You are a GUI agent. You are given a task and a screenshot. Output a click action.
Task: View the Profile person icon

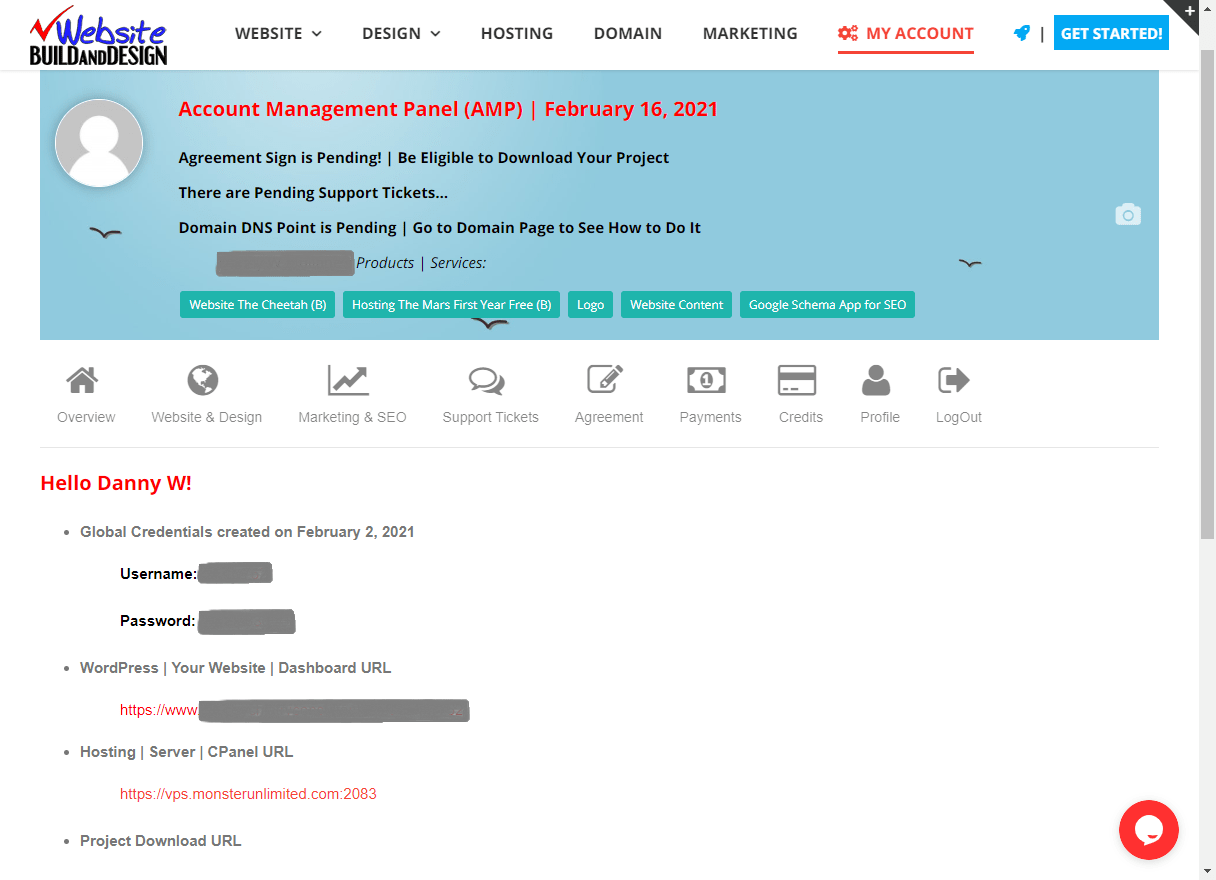click(x=876, y=381)
